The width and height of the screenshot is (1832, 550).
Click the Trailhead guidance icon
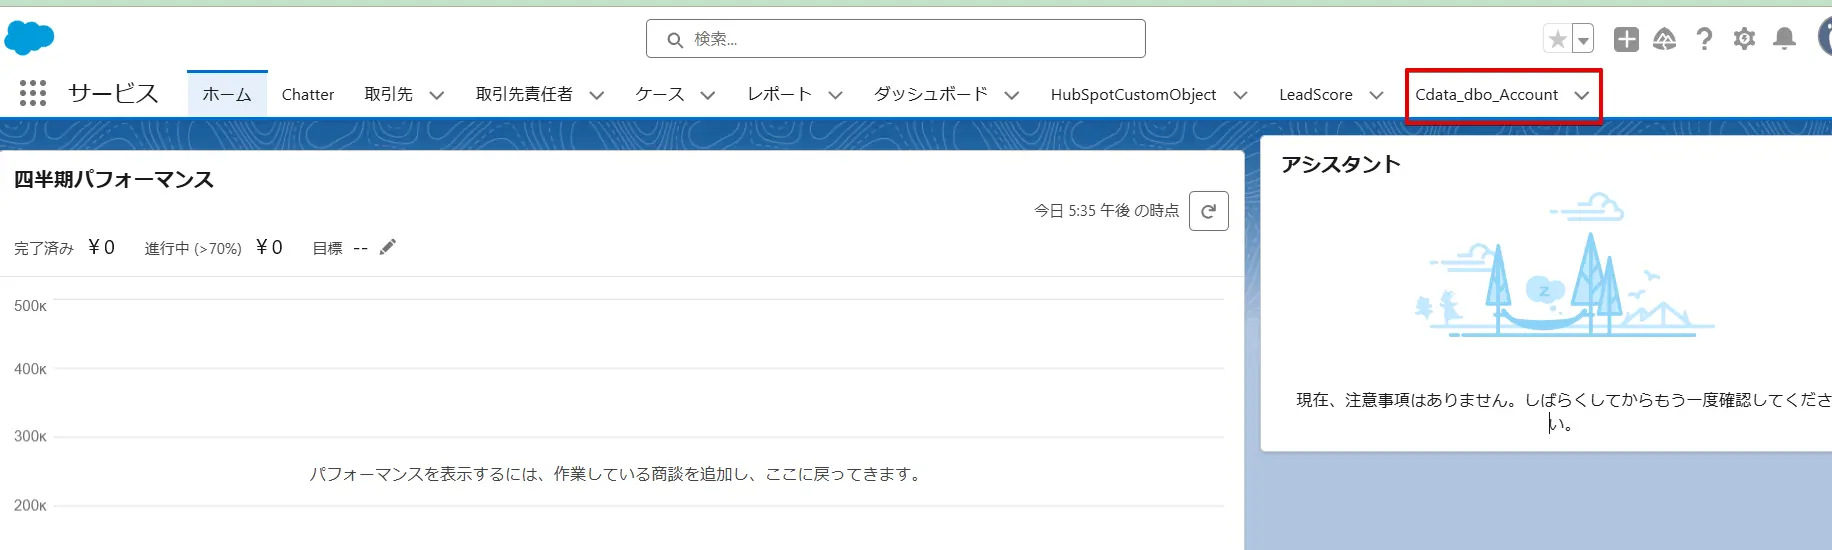1664,39
